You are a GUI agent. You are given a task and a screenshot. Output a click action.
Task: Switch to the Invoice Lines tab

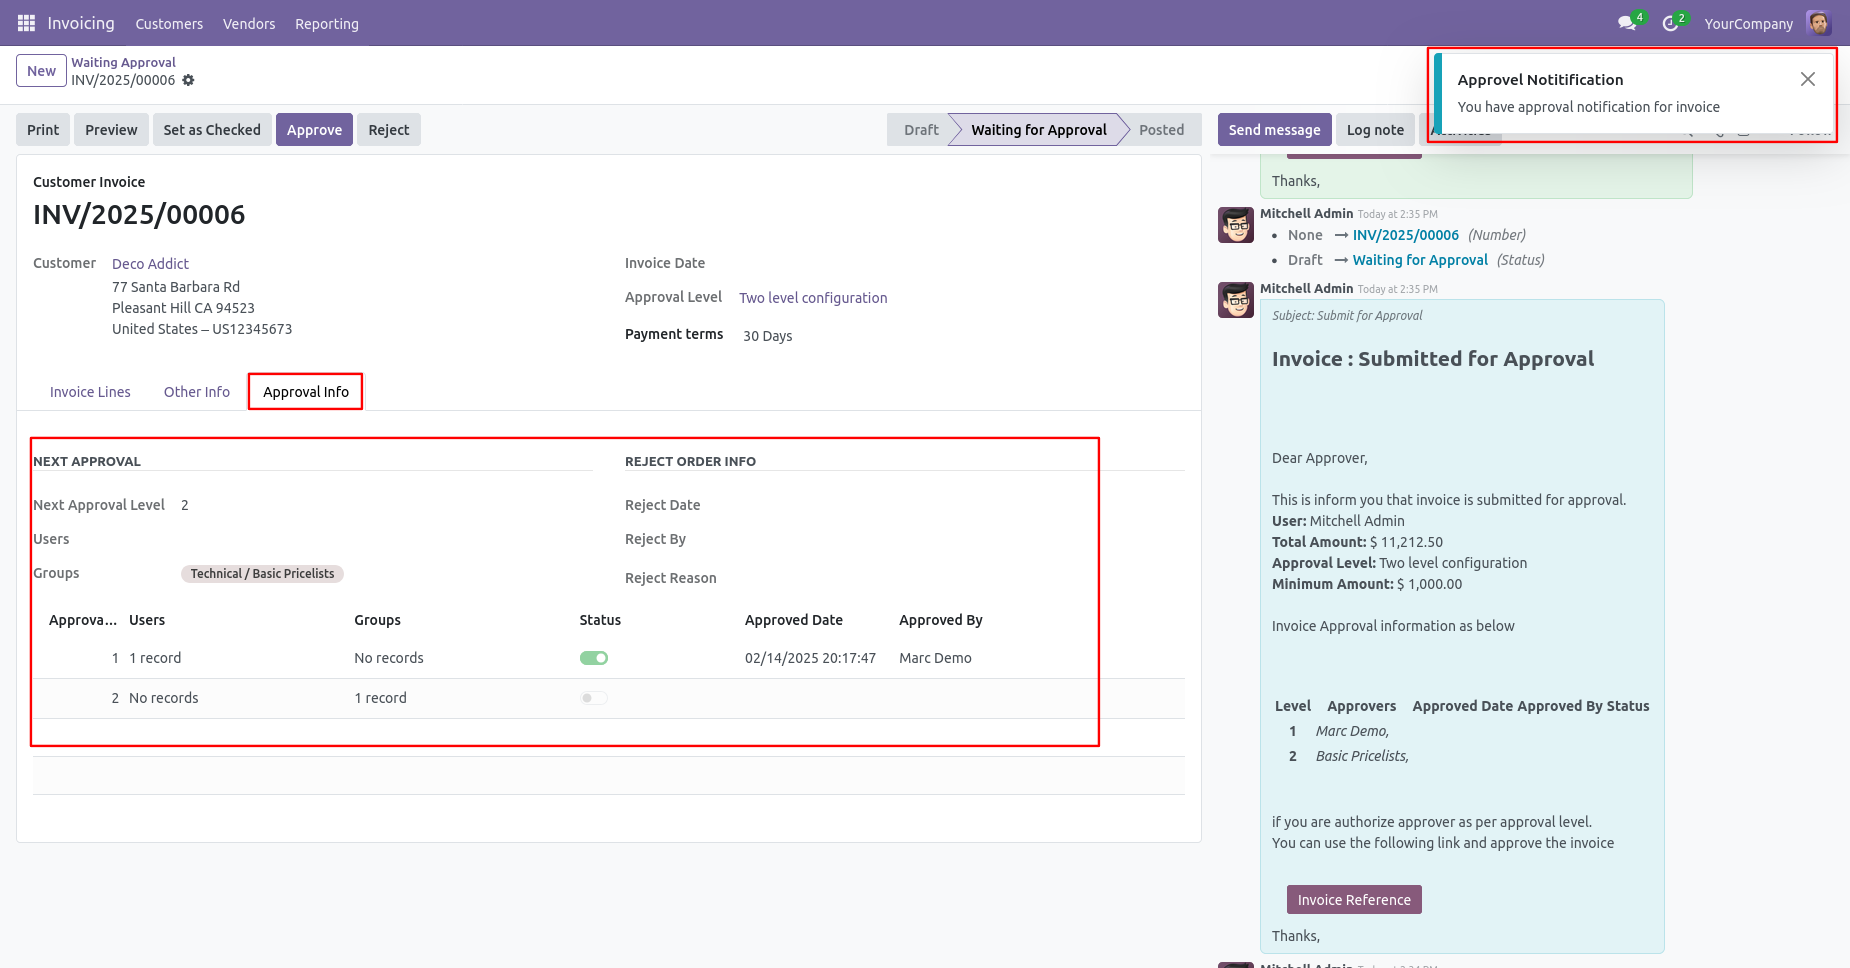pyautogui.click(x=90, y=392)
